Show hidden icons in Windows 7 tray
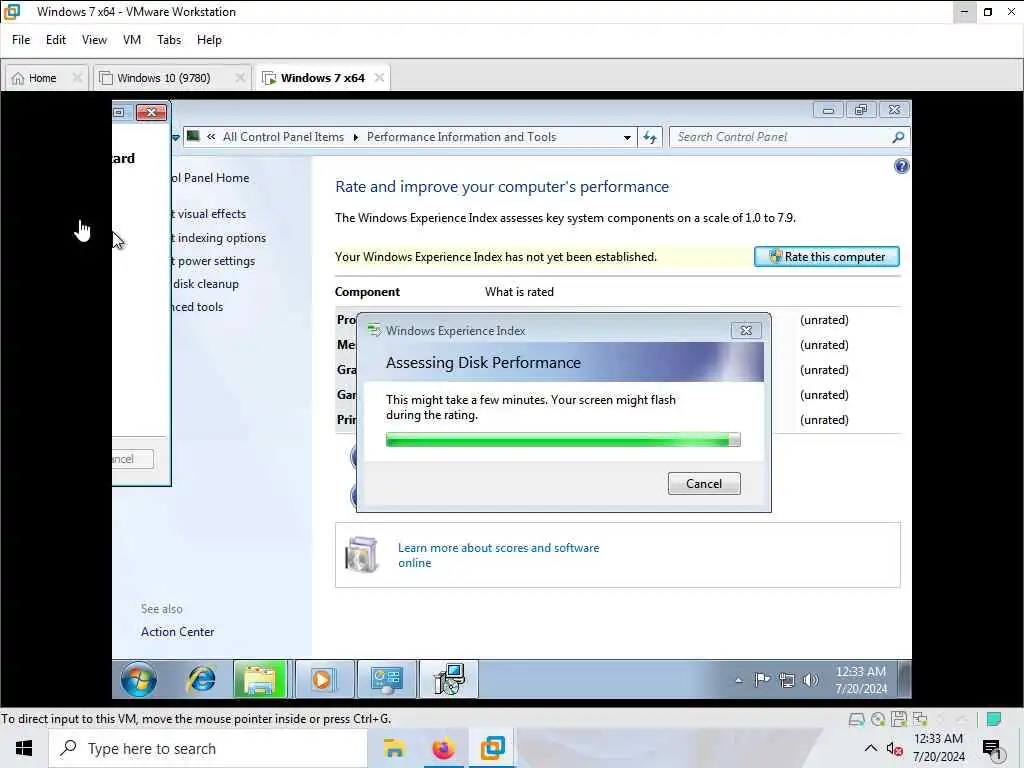Screen dimensions: 1024x768 click(x=739, y=680)
